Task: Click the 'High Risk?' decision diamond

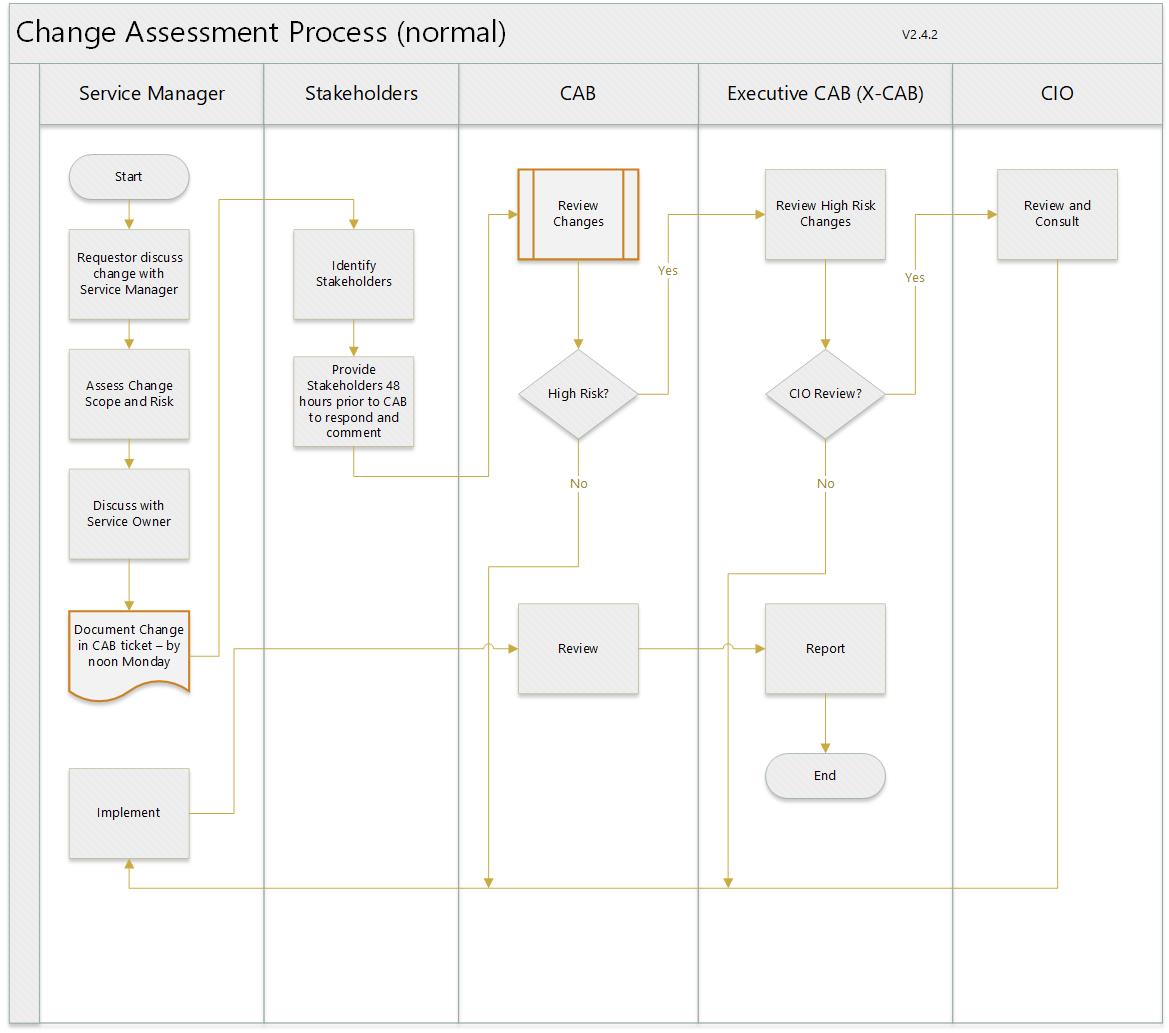Action: tap(578, 394)
